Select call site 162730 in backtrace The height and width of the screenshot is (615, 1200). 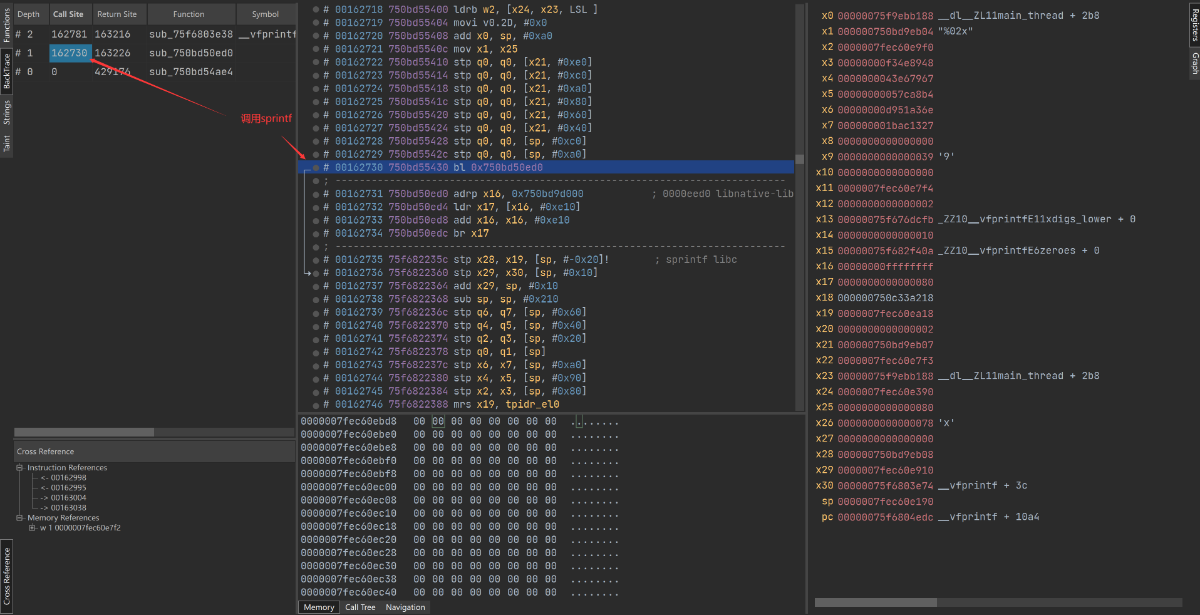(x=69, y=52)
